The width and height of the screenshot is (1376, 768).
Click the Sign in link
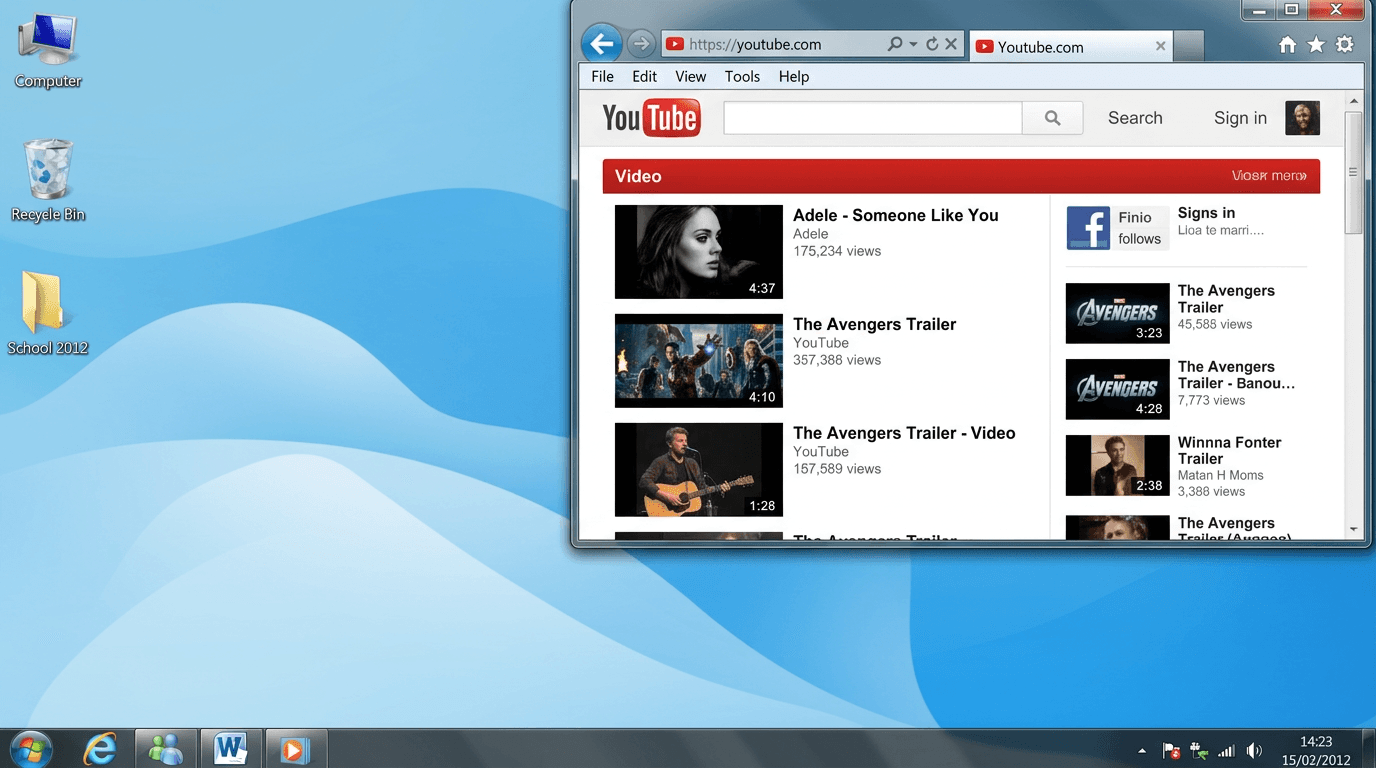1240,118
